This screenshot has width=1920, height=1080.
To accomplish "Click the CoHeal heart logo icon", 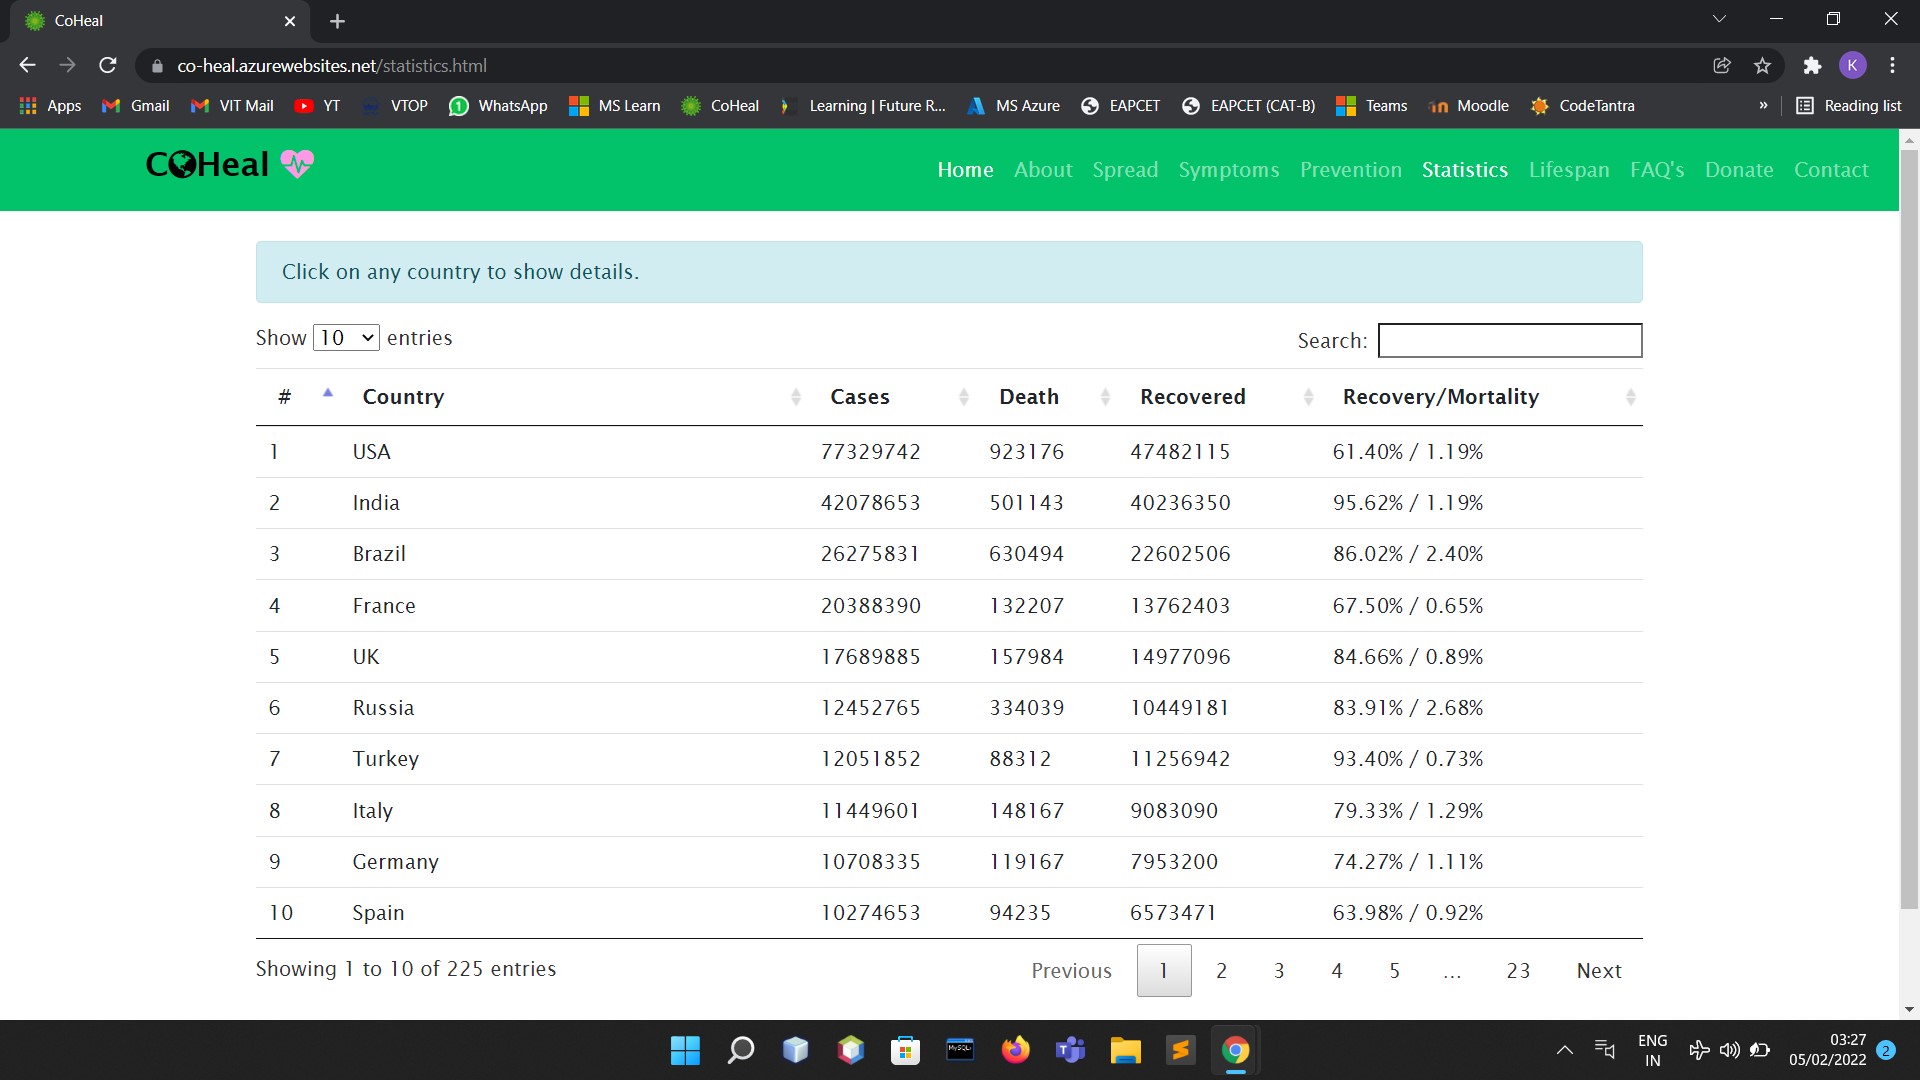I will 297,163.
